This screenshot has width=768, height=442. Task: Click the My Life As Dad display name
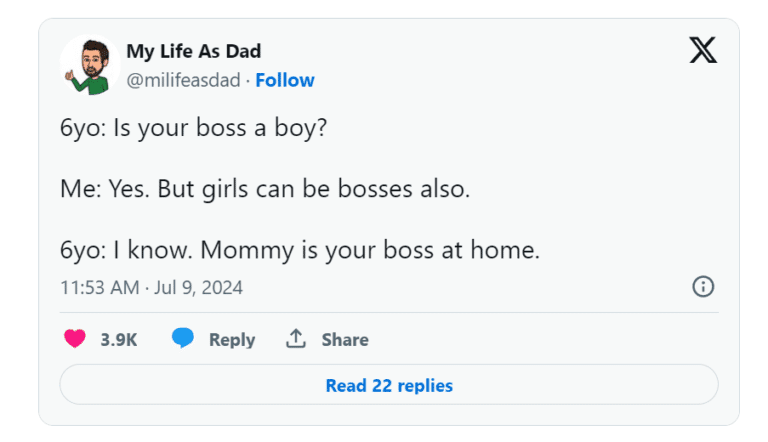(x=194, y=52)
